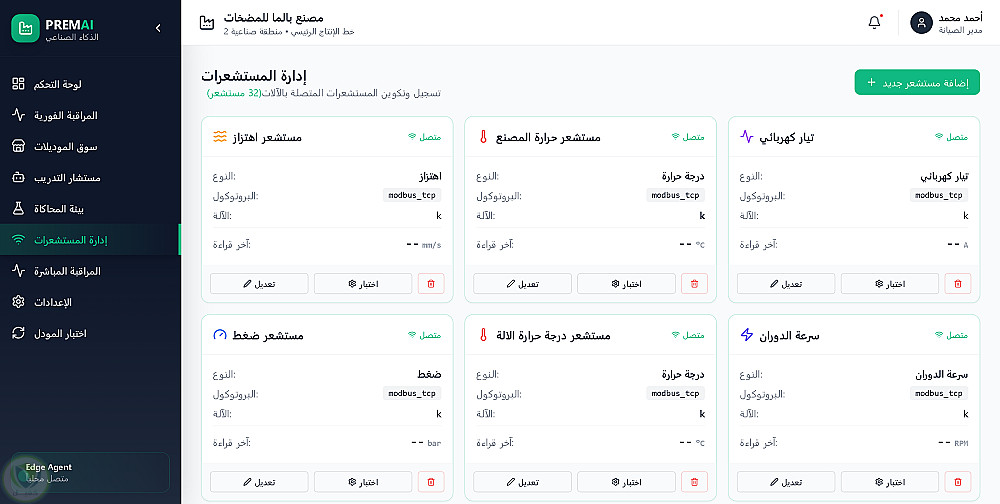Viewport: 1000px width, 504px height.
Task: Delete the تيار كهربائي sensor using trash icon
Action: pos(958,284)
